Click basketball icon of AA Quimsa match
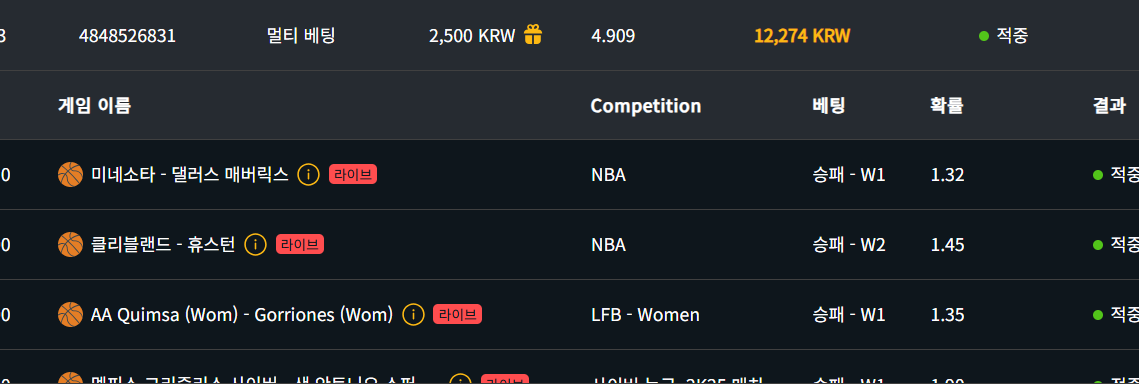This screenshot has height=384, width=1139. coord(70,314)
